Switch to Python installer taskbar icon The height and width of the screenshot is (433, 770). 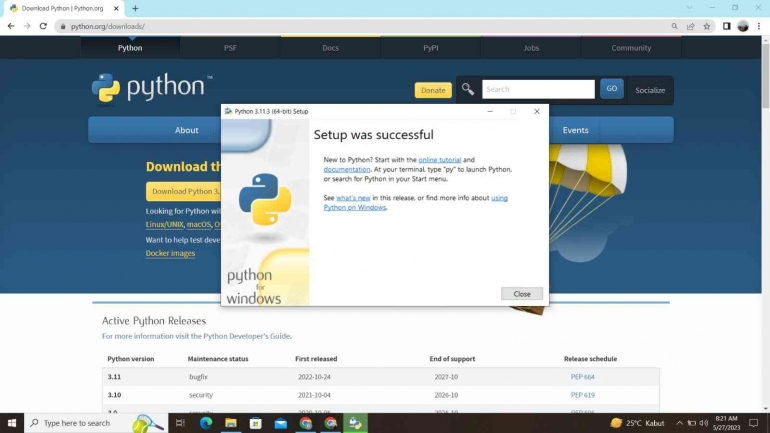pyautogui.click(x=356, y=423)
